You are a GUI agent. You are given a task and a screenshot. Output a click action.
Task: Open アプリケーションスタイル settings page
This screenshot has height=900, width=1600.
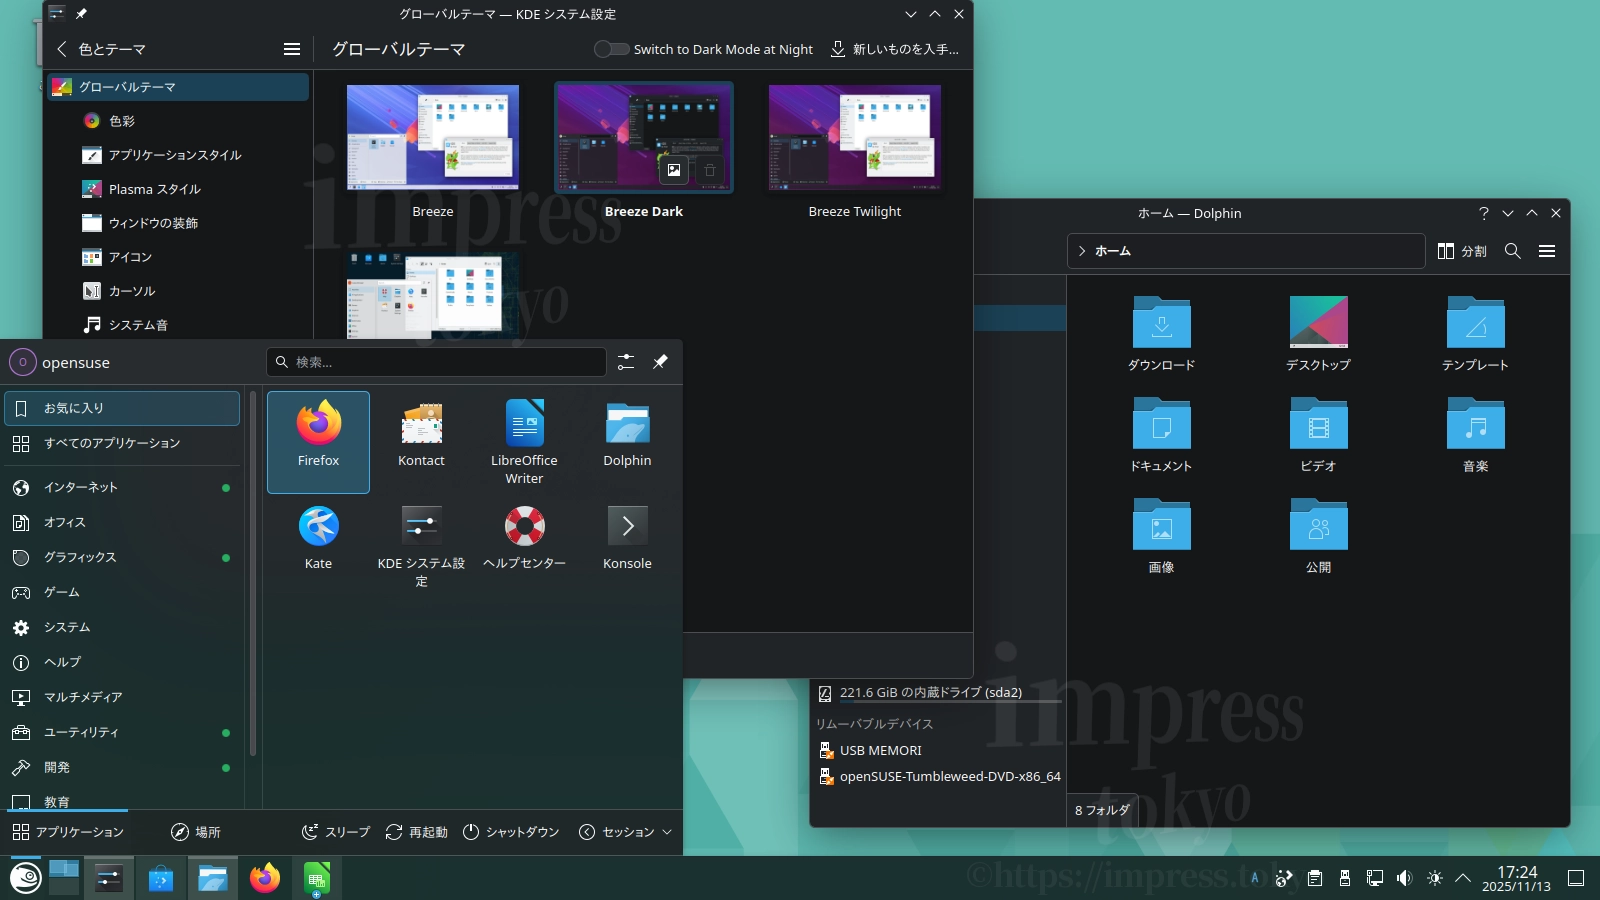pyautogui.click(x=176, y=155)
